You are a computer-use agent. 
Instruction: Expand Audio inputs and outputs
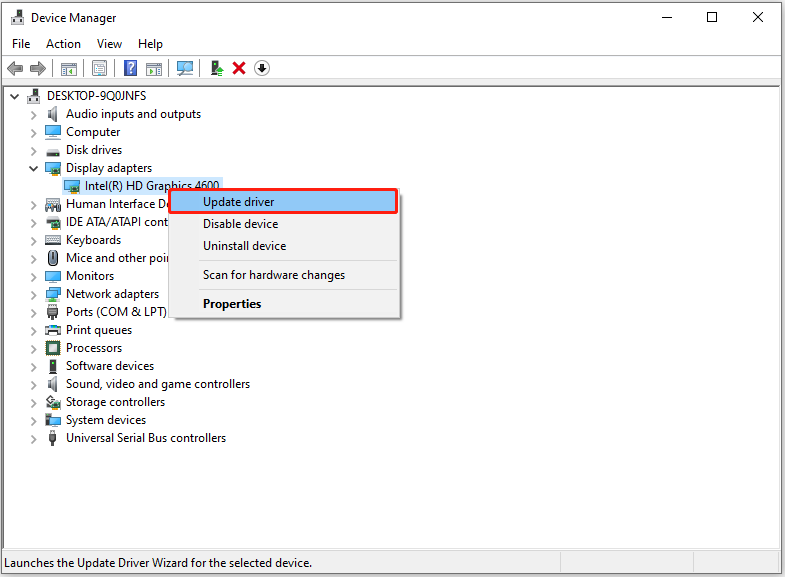pos(34,115)
